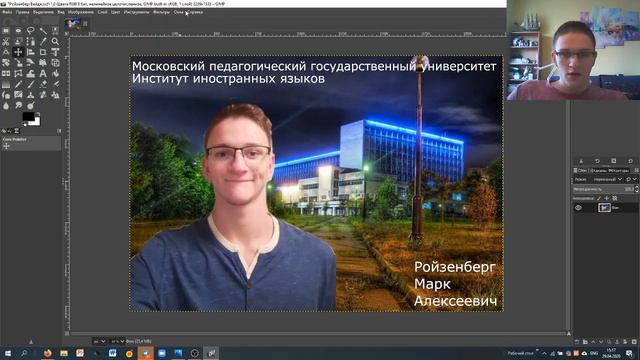
Task: Open the zoom percentage dropdown
Action: [x=117, y=341]
